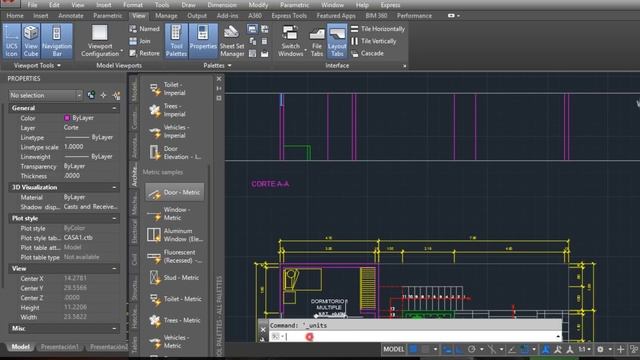Close the command line window
Viewport: 640px width, 360px height.
pos(263,329)
